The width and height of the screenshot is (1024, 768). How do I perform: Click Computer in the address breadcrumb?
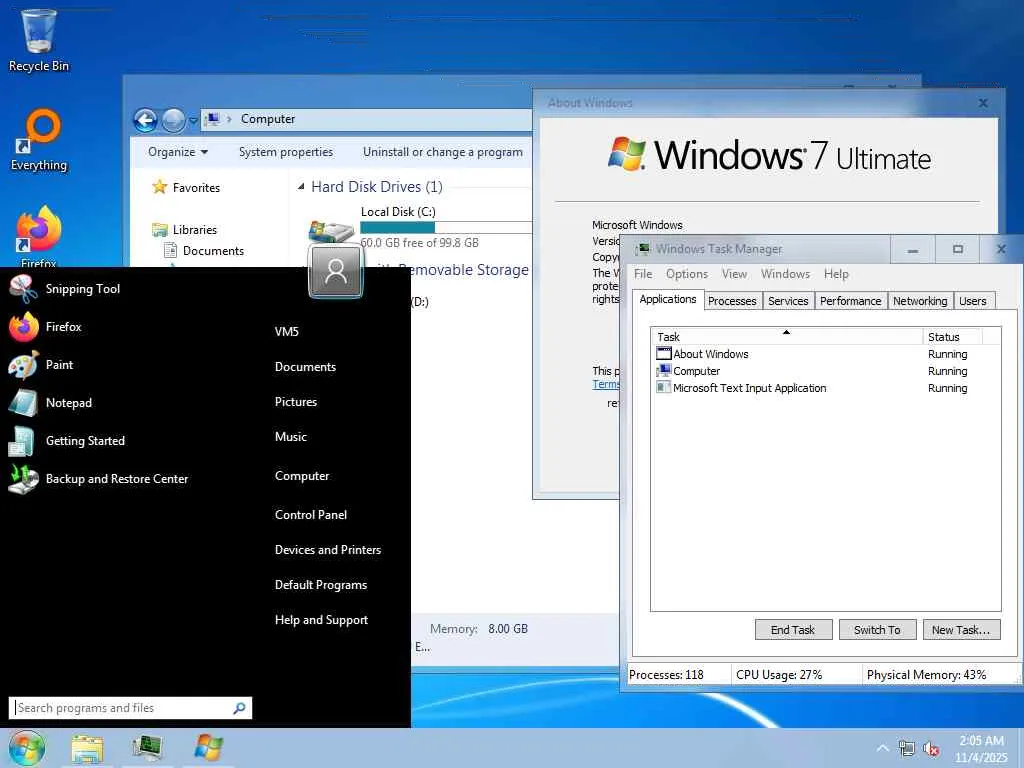point(268,119)
